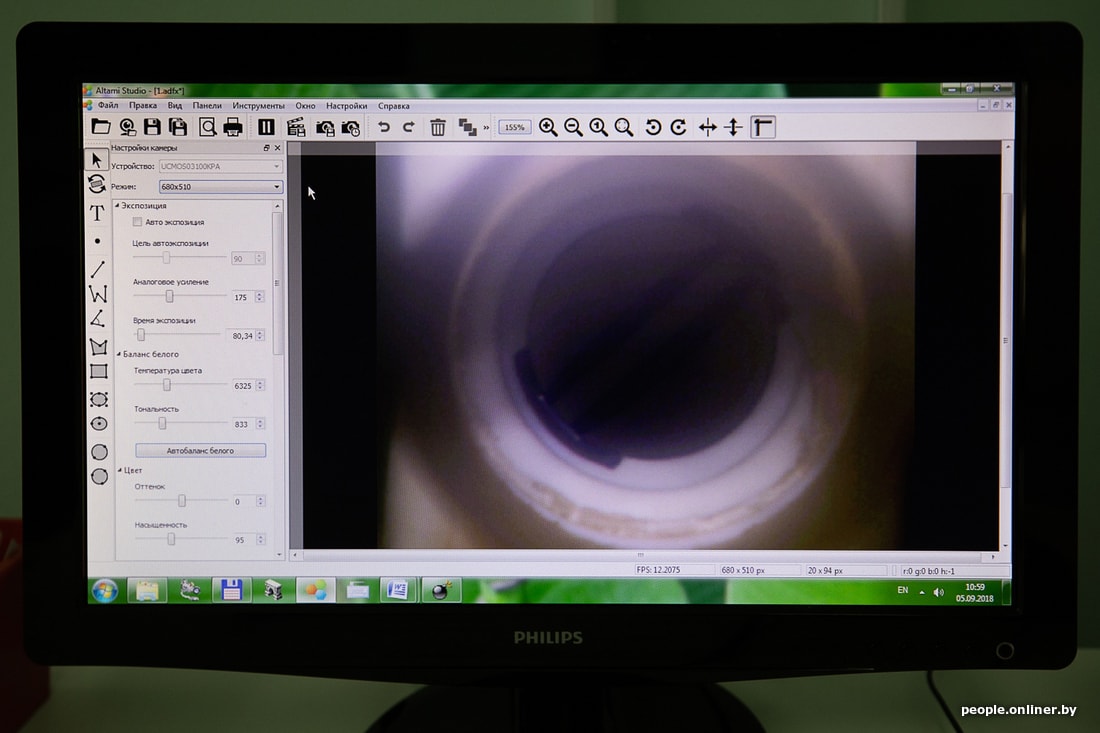Screen dimensions: 1100x733
Task: Click the Print icon in toolbar
Action: coord(233,127)
